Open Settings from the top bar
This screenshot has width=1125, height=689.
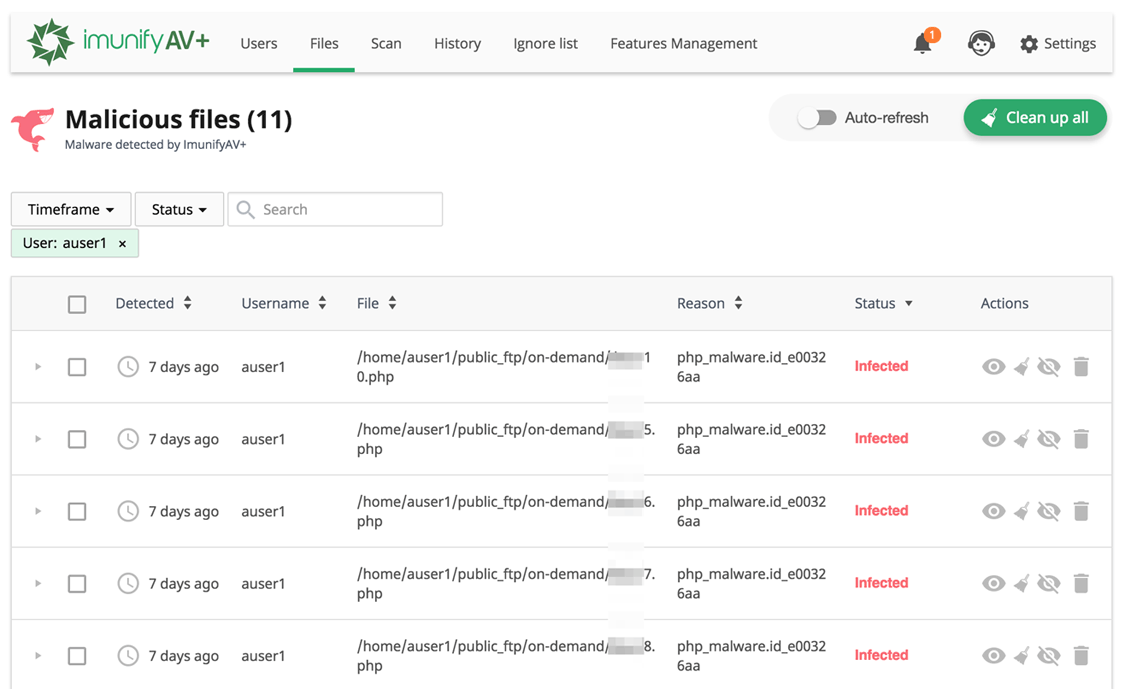[x=1058, y=44]
